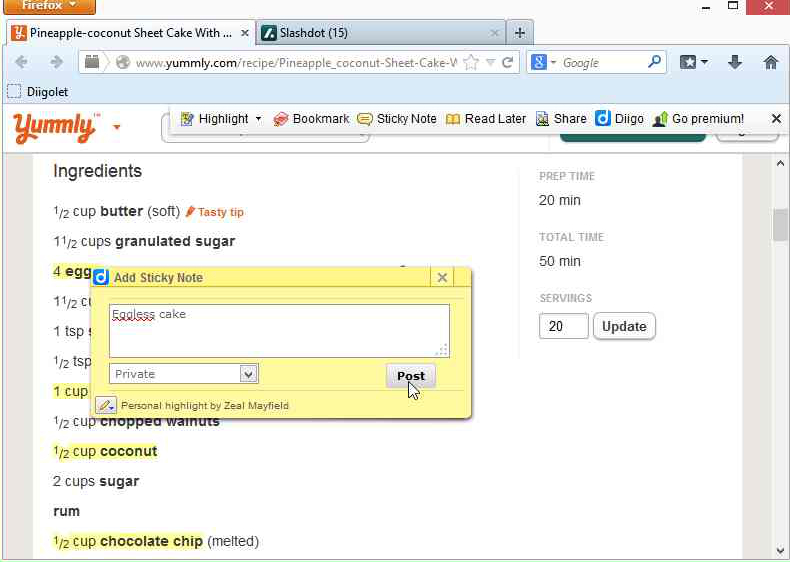Minimize the Firefox window
The image size is (790, 562).
(x=705, y=7)
